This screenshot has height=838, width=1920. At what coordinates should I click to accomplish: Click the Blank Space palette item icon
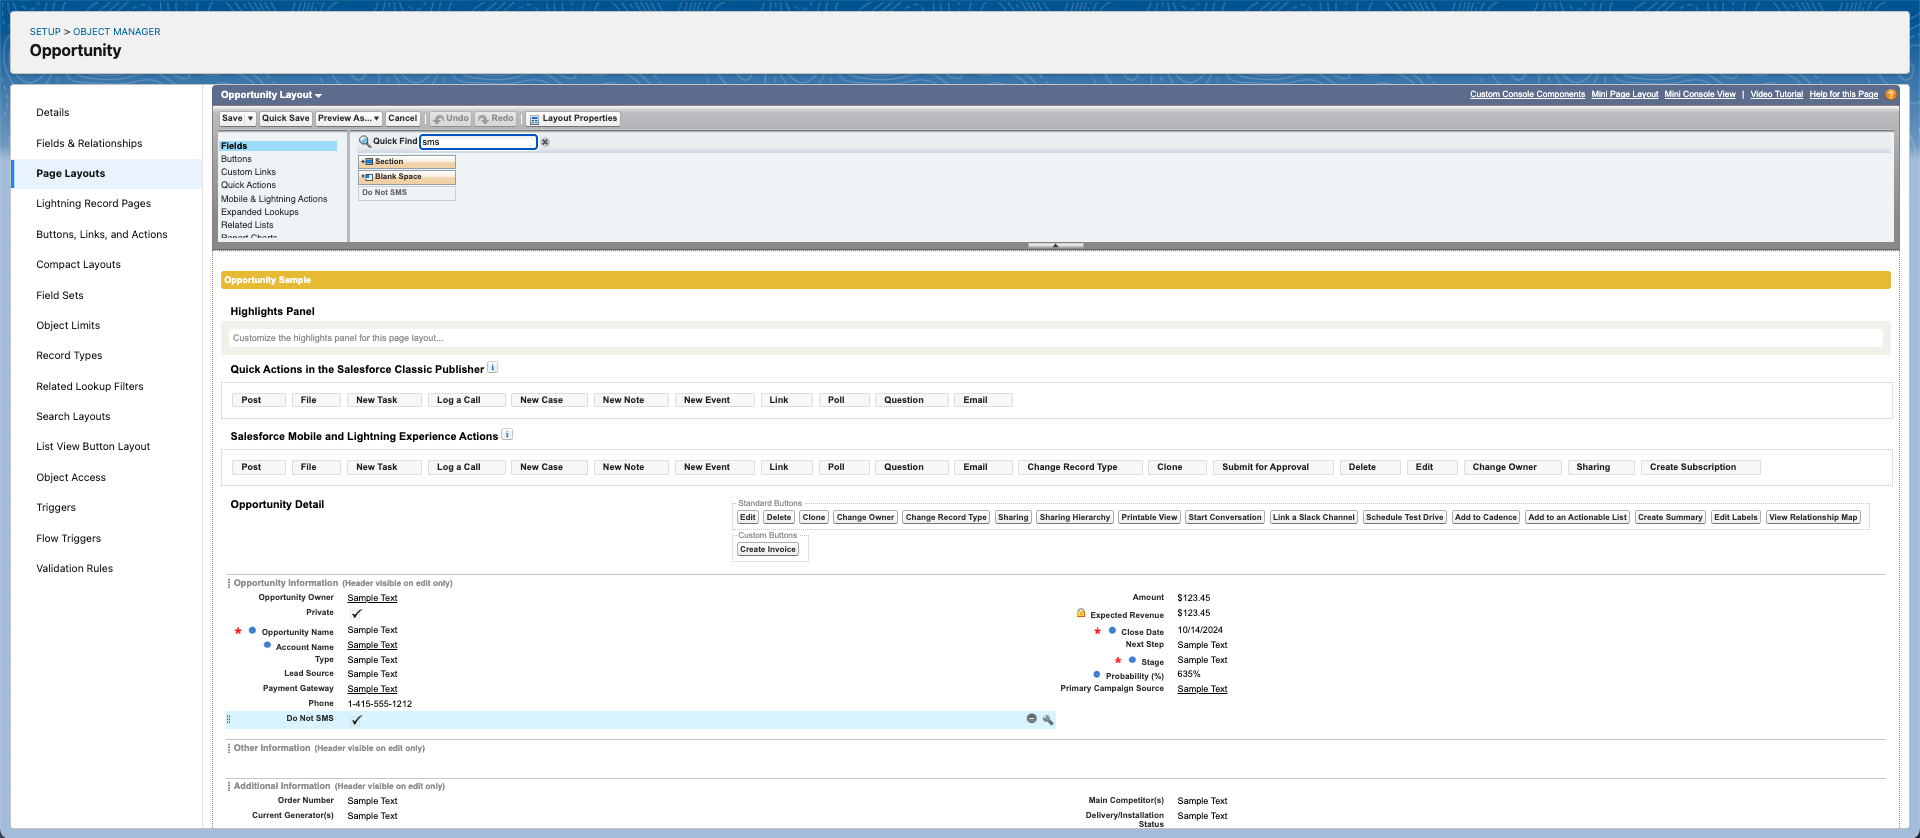(x=367, y=177)
